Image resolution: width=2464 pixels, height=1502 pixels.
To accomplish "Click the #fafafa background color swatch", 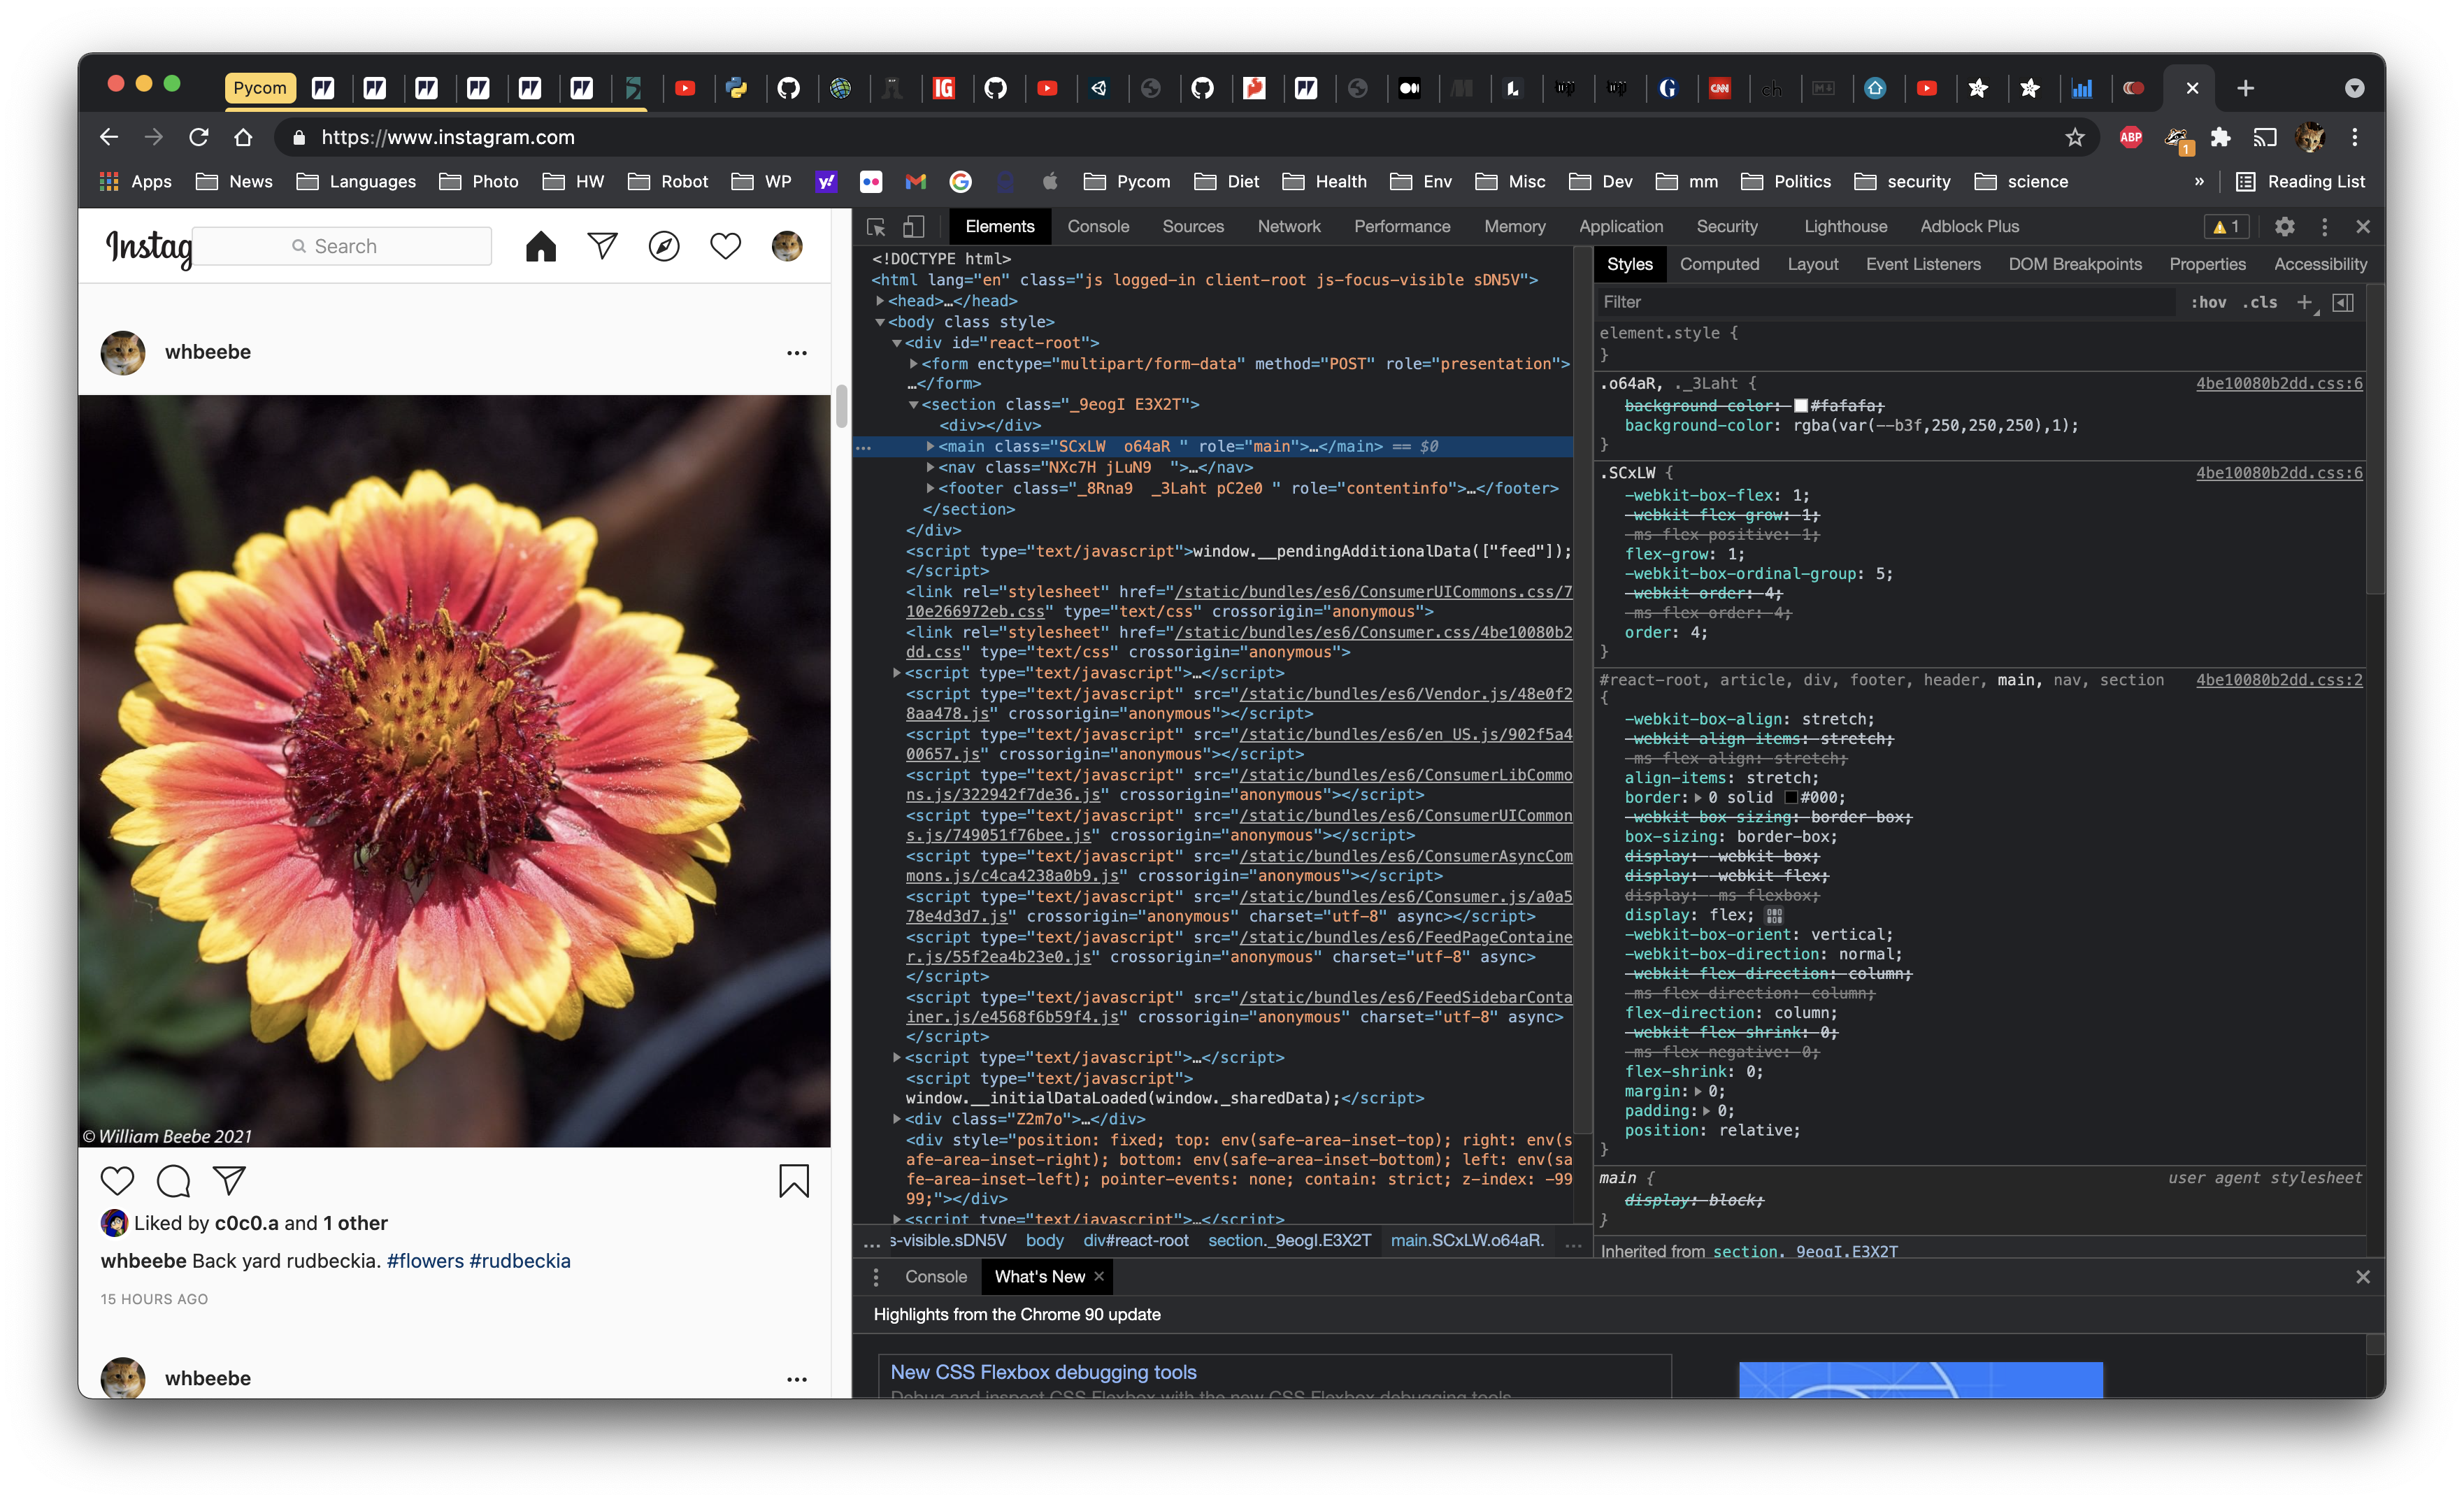I will 1801,406.
